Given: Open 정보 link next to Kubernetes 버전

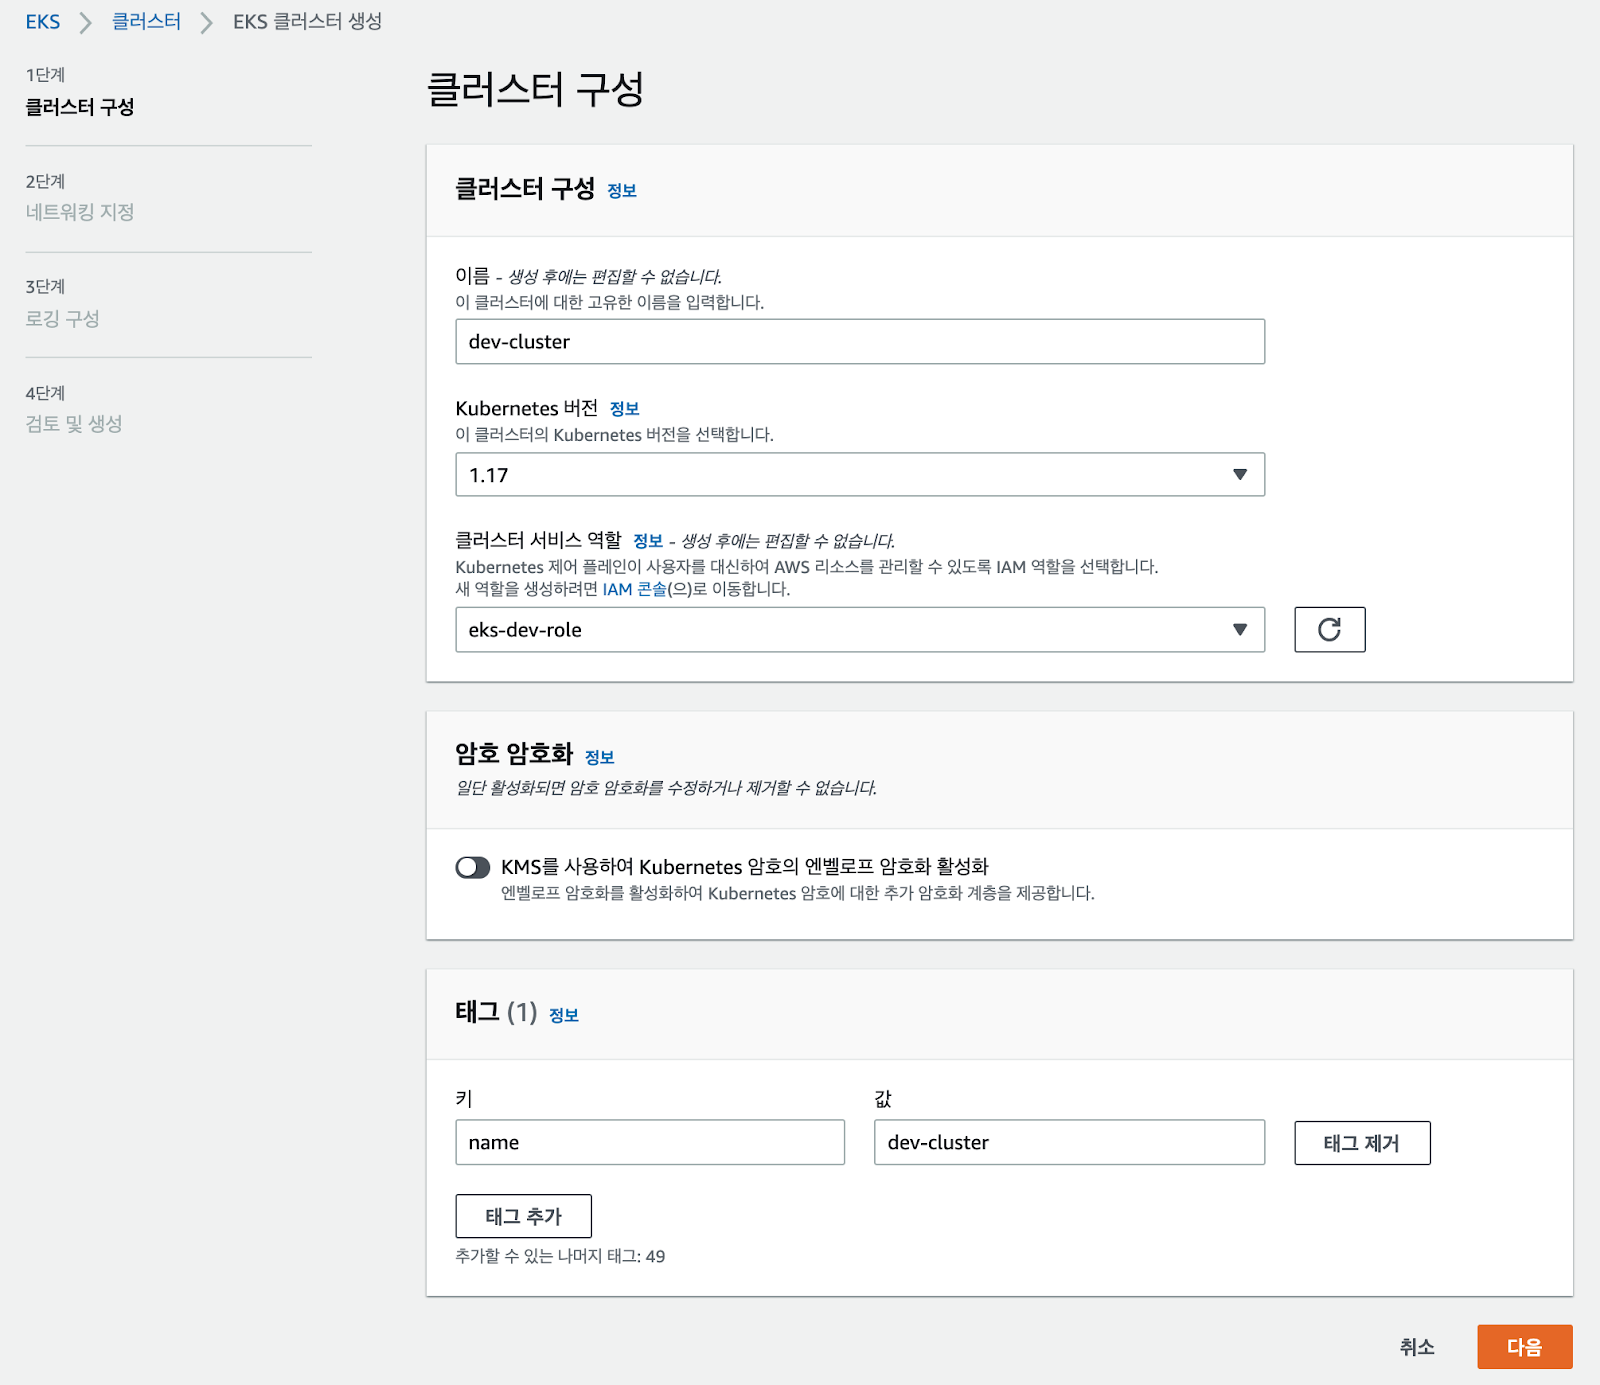Looking at the screenshot, I should pos(624,408).
